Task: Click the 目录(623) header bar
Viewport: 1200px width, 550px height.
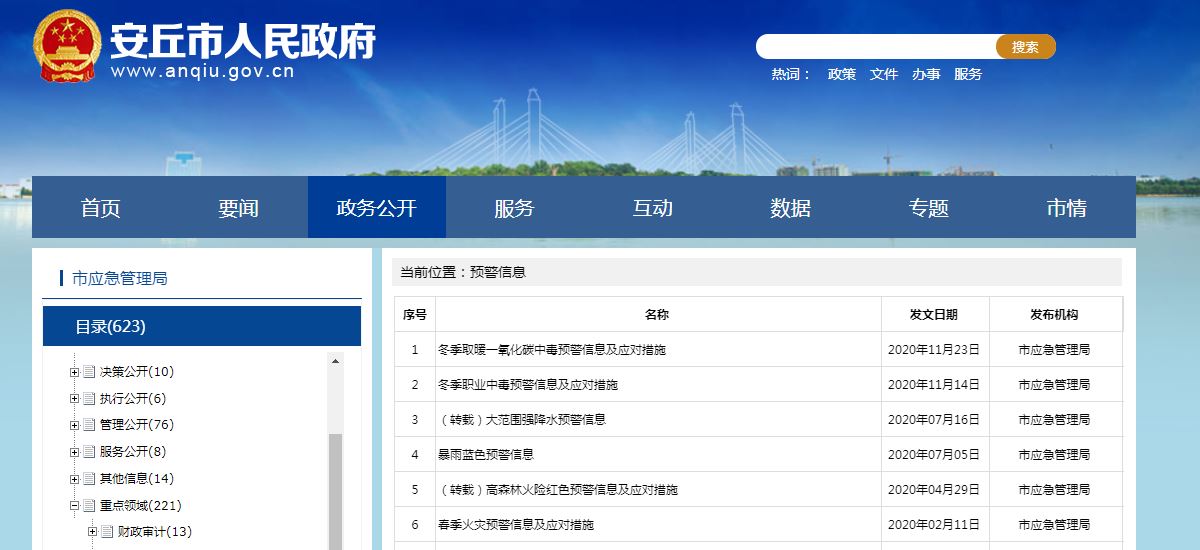Action: (x=202, y=327)
